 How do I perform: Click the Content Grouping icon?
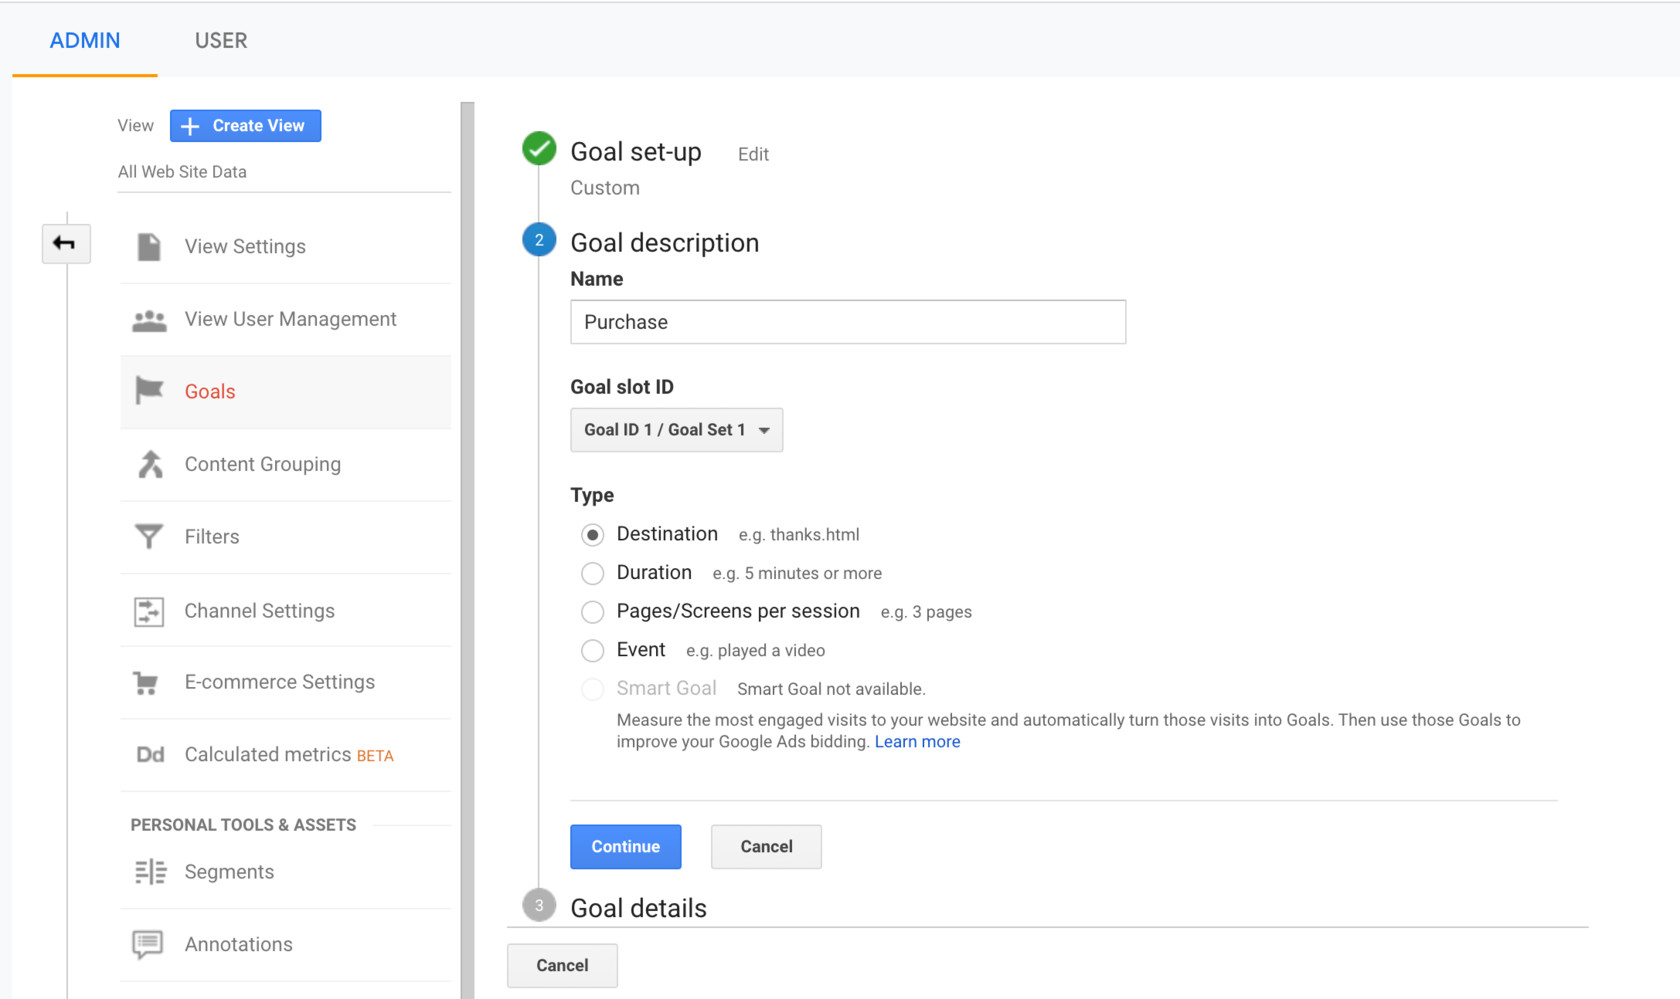click(x=150, y=464)
